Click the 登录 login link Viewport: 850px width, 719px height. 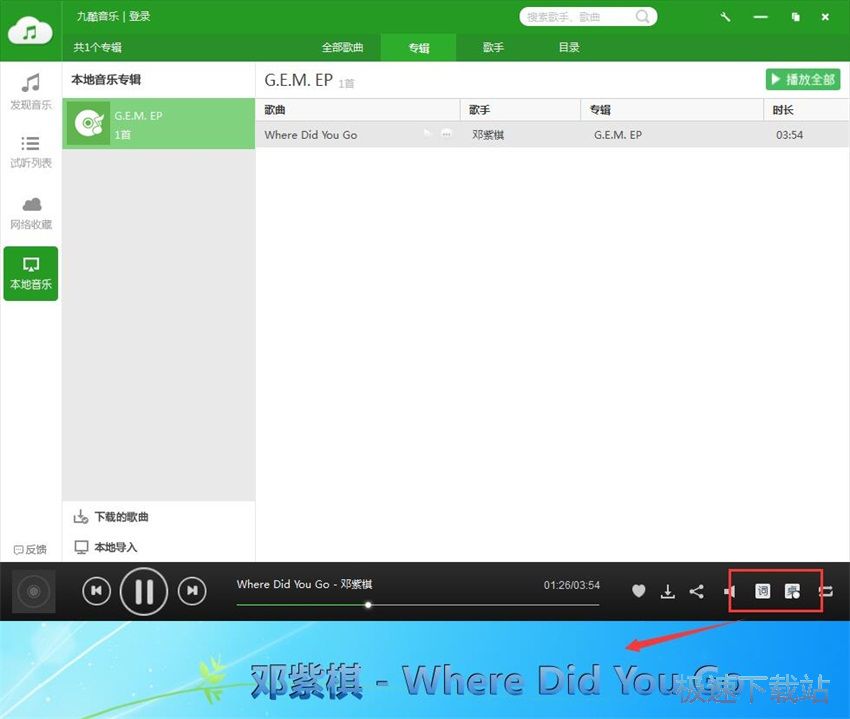click(x=139, y=16)
